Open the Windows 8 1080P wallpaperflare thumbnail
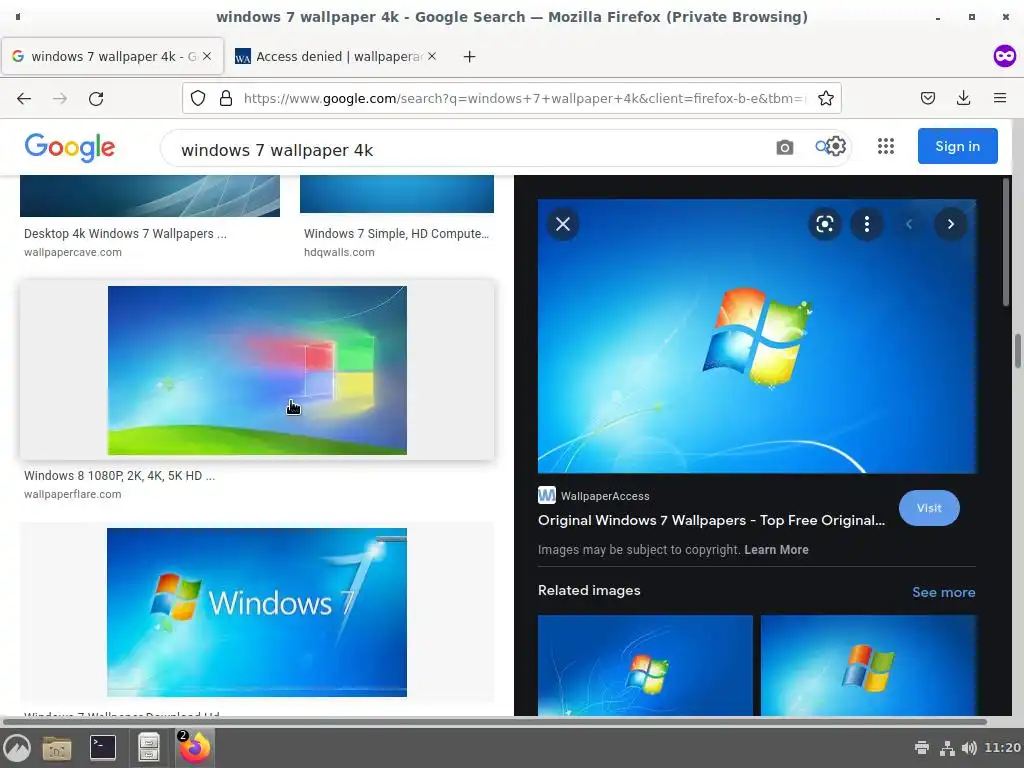The width and height of the screenshot is (1024, 768). [x=257, y=370]
